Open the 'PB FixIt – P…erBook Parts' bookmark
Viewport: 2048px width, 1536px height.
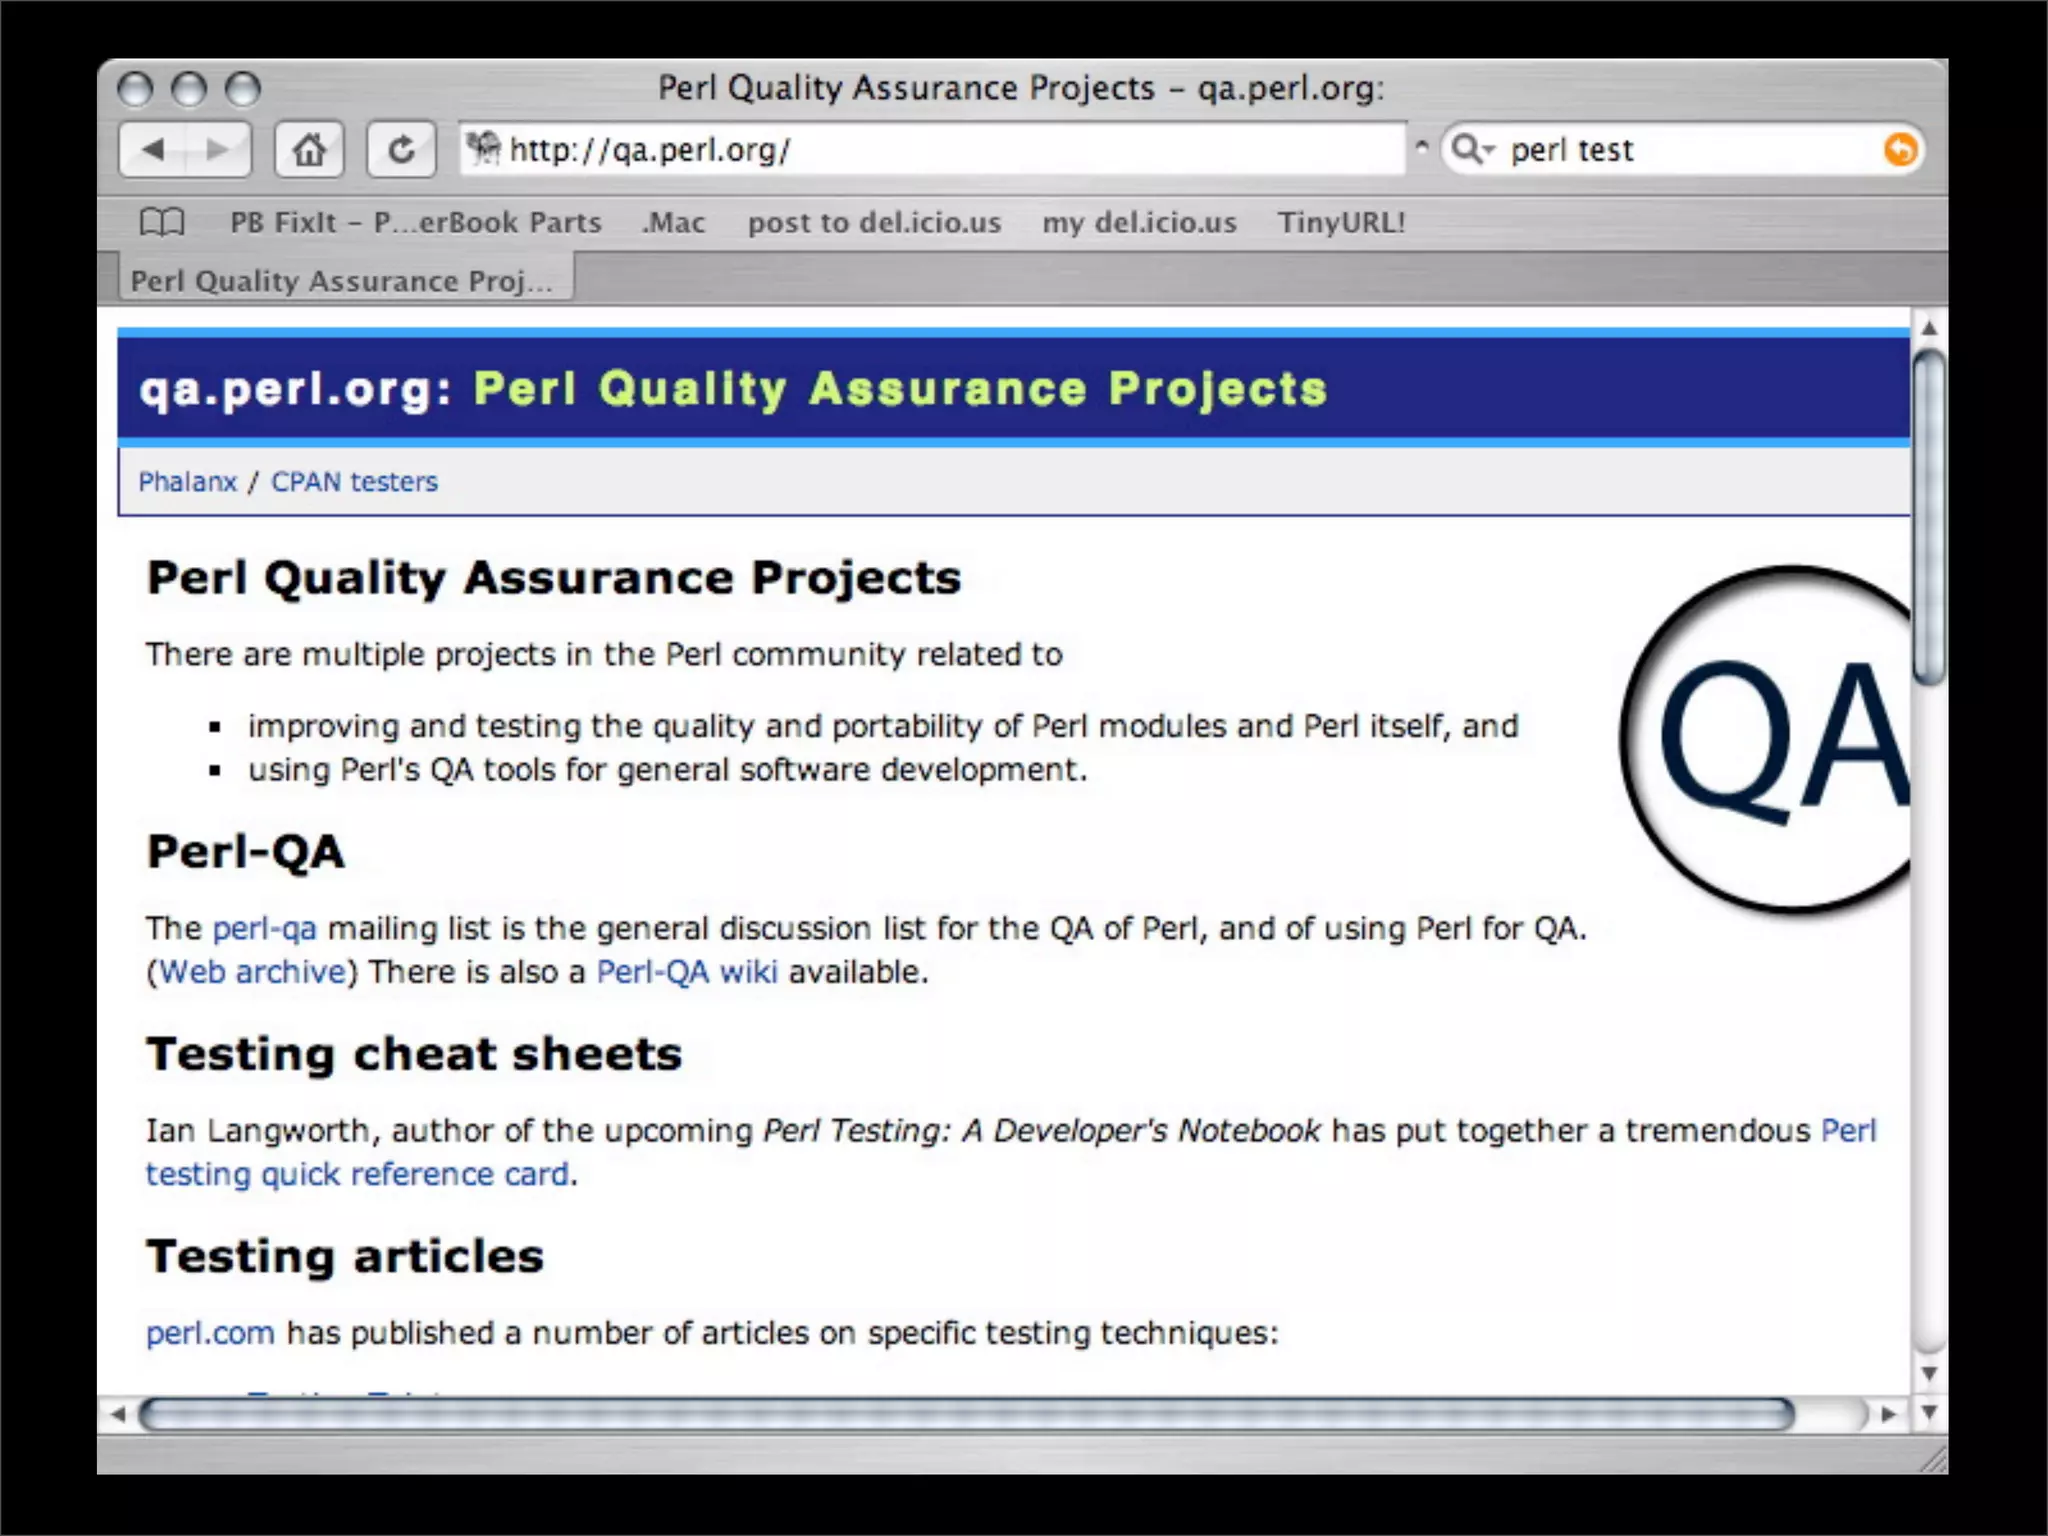[x=416, y=222]
